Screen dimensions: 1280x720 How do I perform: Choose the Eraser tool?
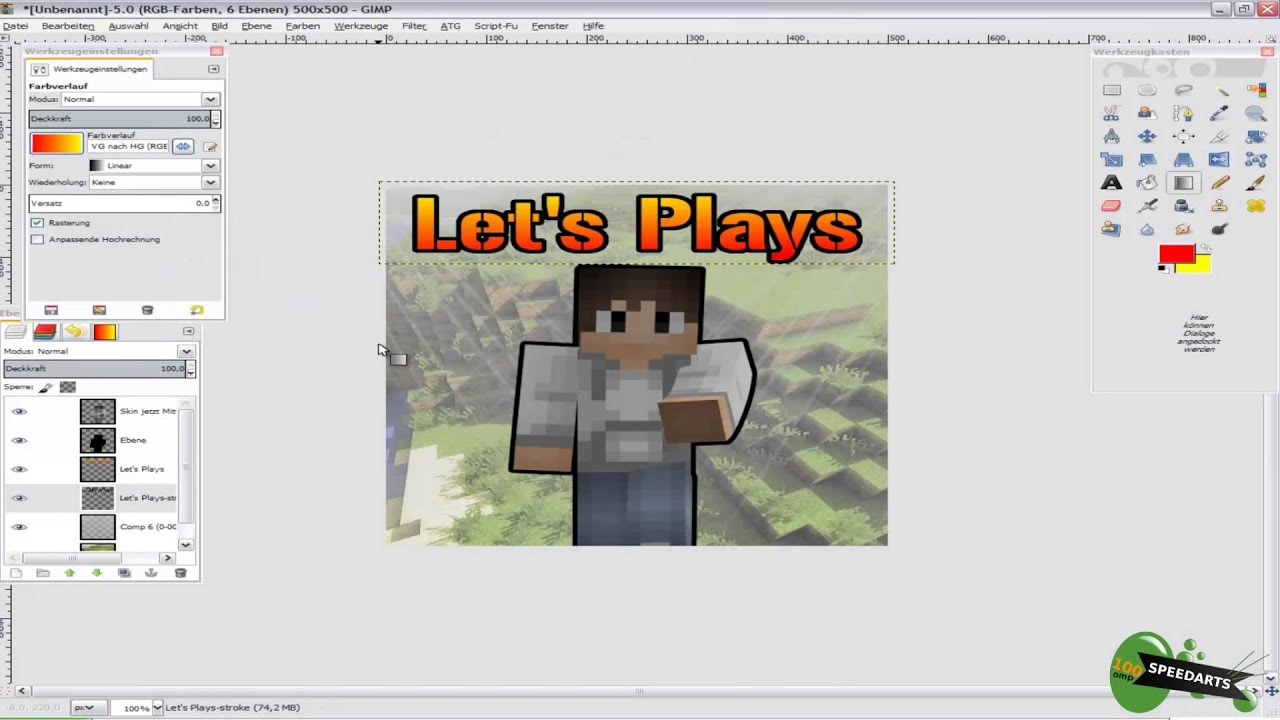[x=1111, y=206]
